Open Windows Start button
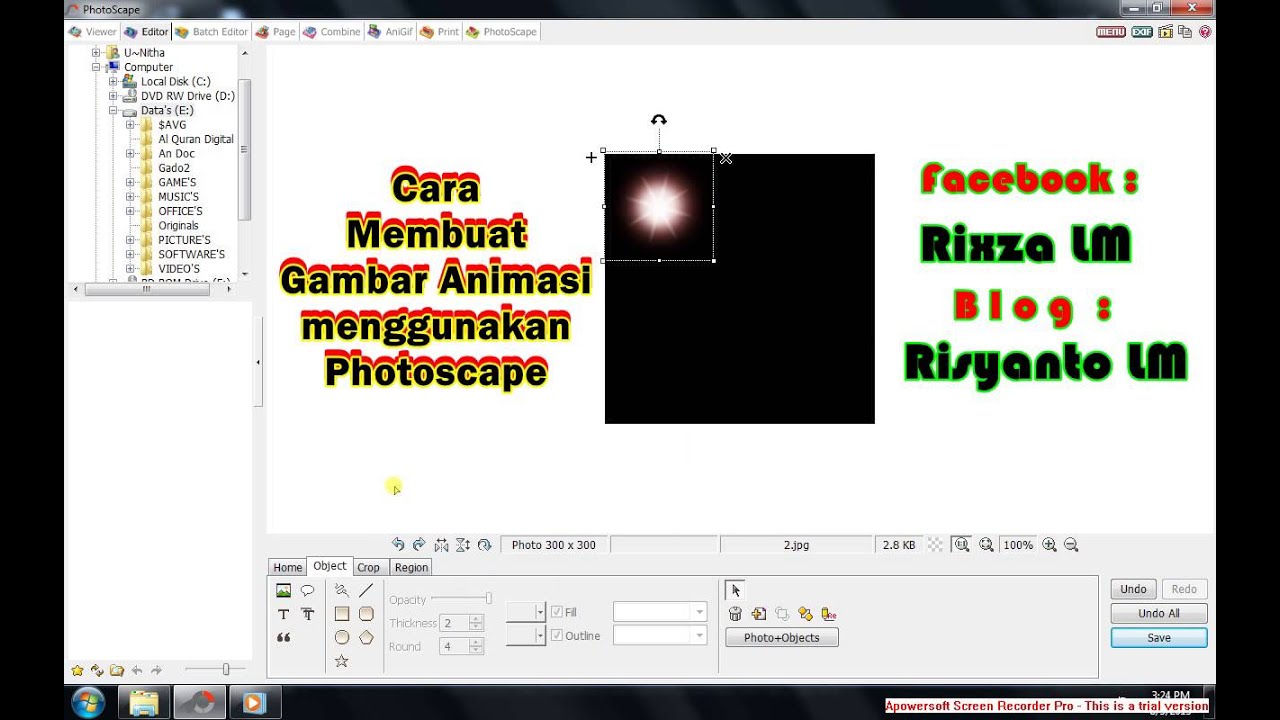The image size is (1280, 720). [89, 702]
